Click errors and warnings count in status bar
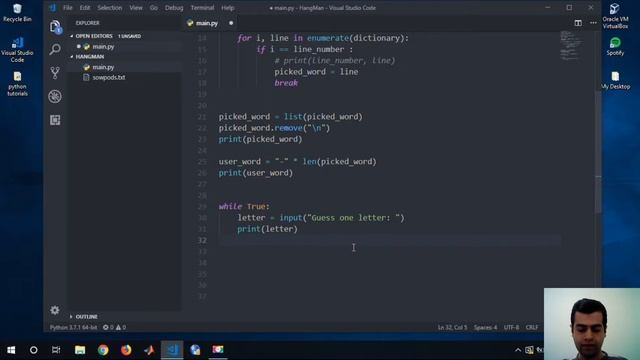 click(114, 327)
